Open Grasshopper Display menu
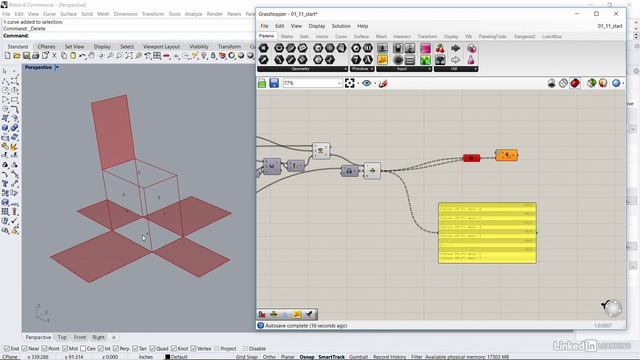640x360 pixels. click(317, 26)
